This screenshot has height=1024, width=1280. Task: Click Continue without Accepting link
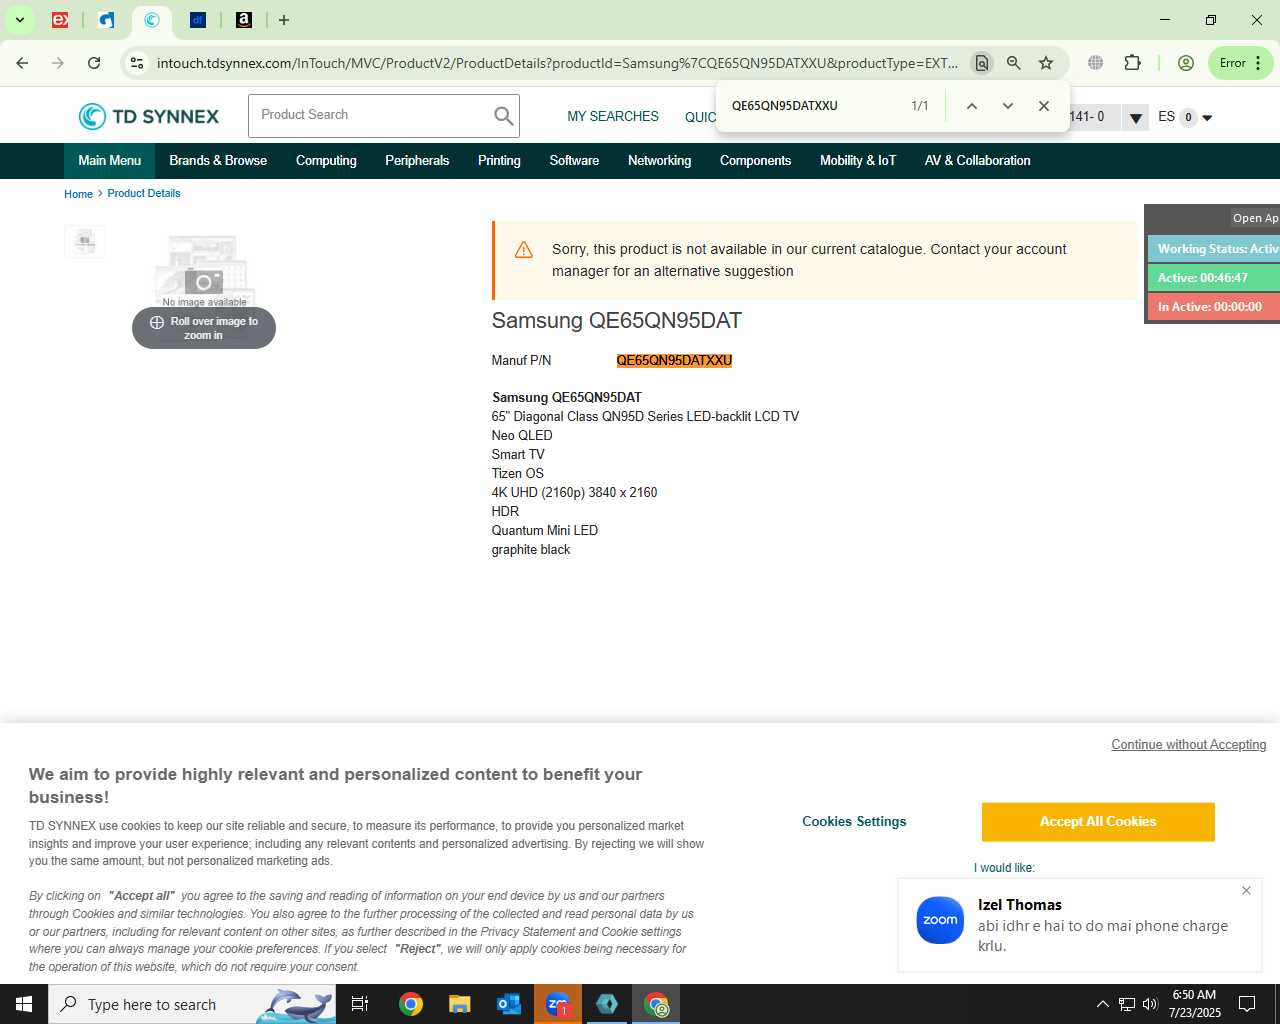tap(1188, 745)
